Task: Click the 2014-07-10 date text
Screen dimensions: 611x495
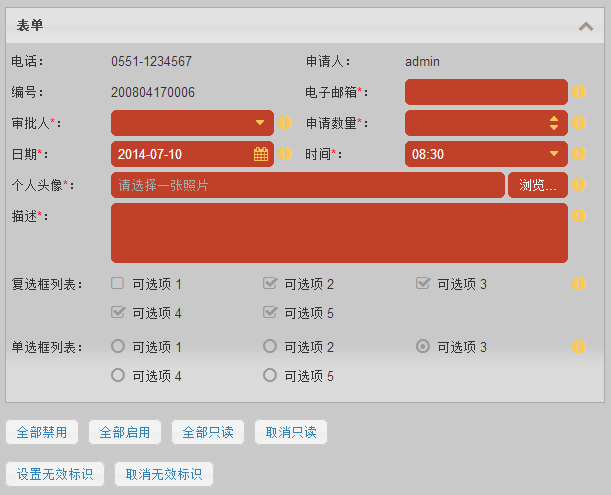Action: (x=150, y=154)
